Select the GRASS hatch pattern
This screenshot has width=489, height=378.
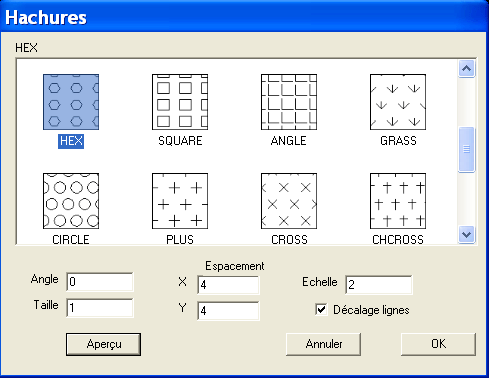398,102
